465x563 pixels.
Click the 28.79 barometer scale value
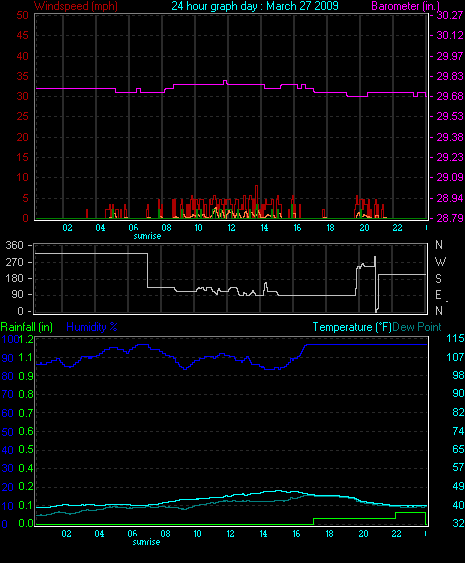(450, 218)
